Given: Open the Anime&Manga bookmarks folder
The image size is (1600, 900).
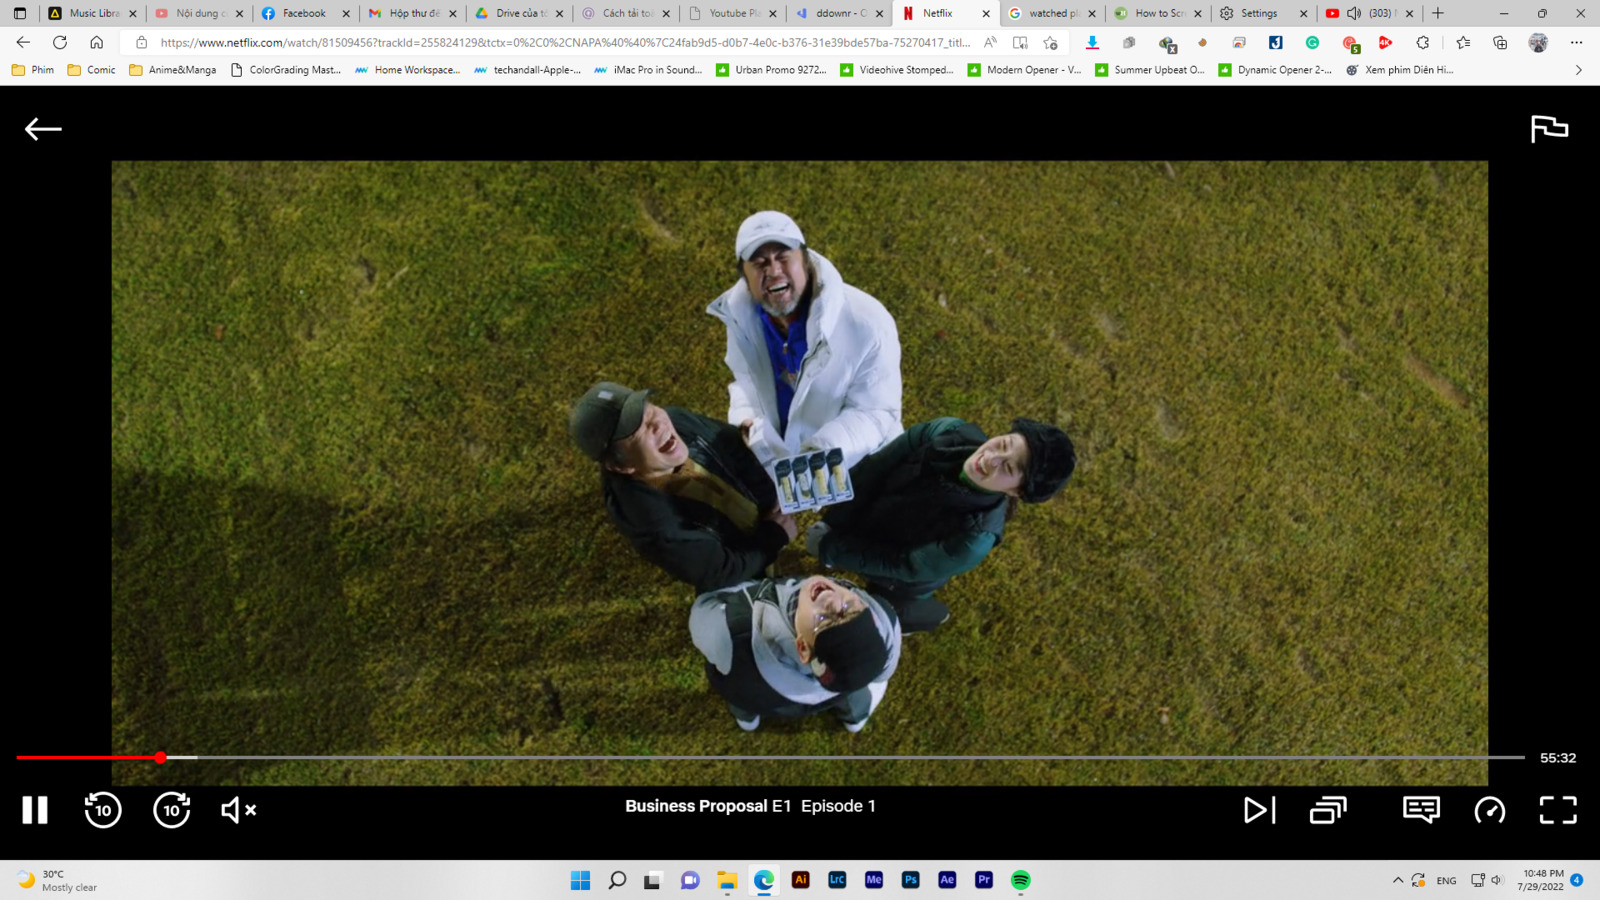Looking at the screenshot, I should (172, 70).
